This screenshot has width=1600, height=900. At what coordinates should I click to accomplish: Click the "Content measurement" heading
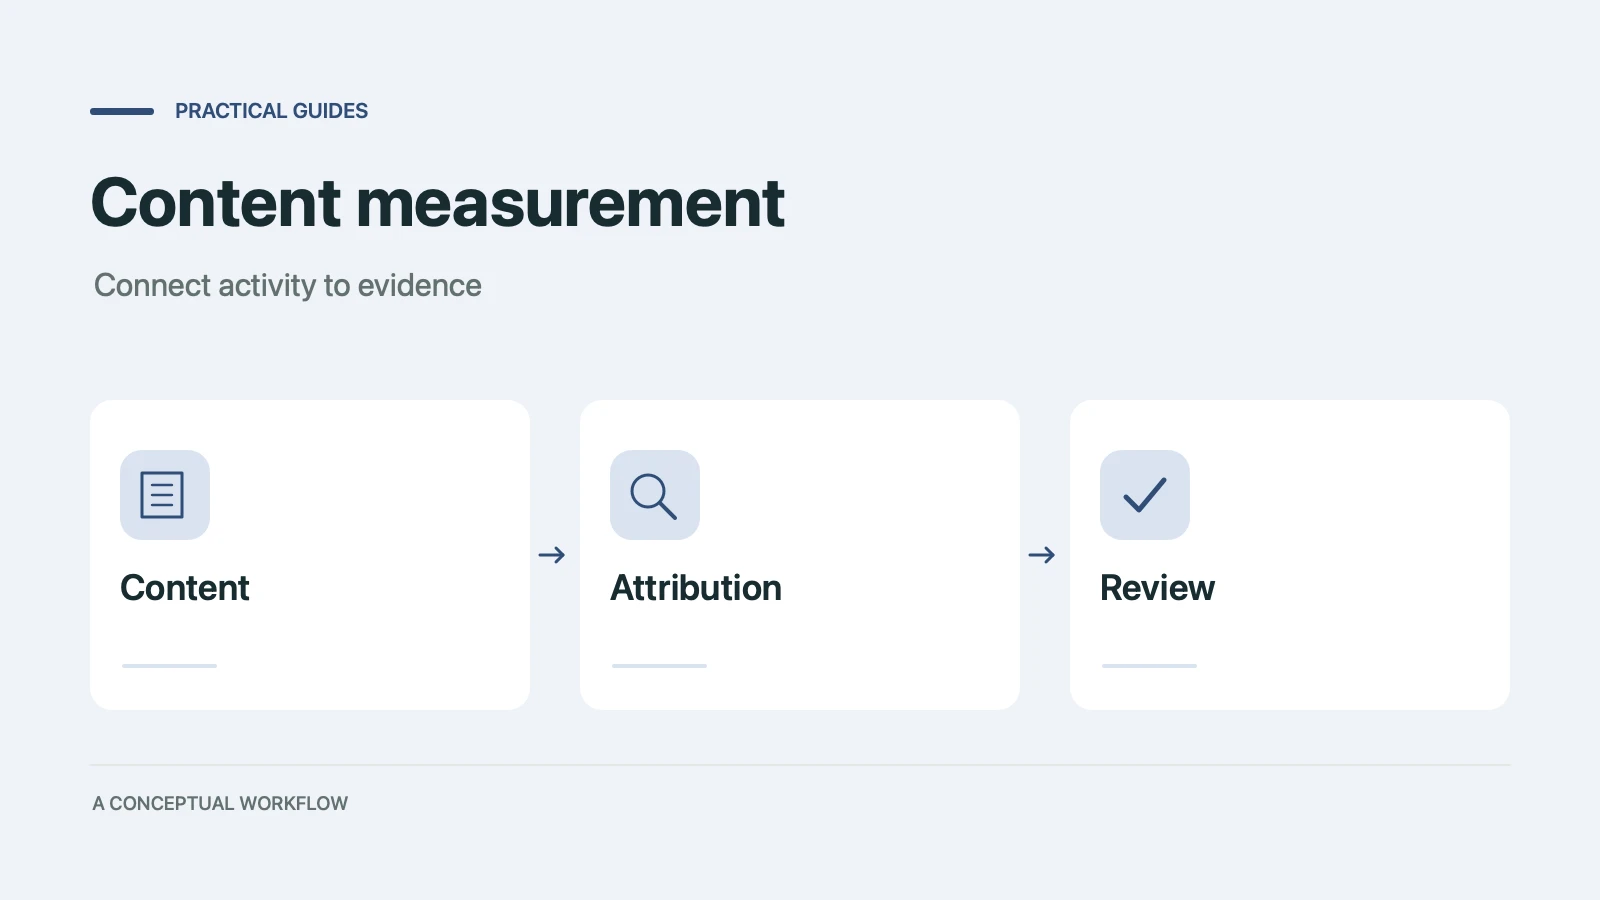(438, 203)
